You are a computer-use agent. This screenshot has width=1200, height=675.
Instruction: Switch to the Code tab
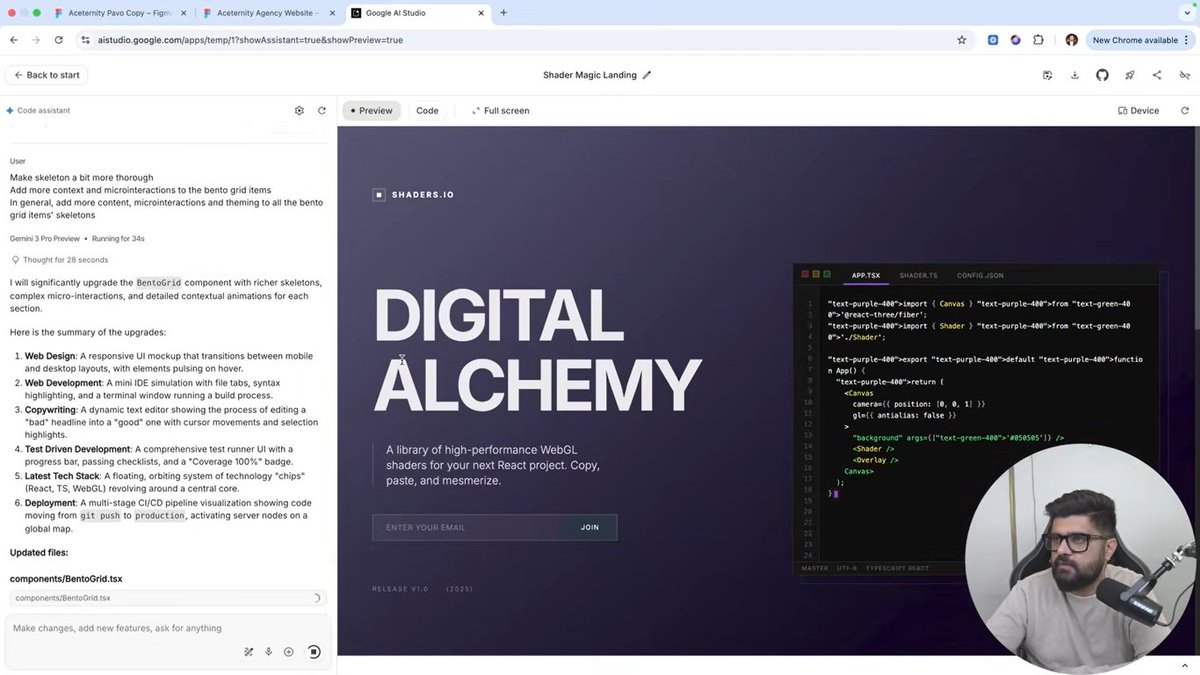click(427, 110)
